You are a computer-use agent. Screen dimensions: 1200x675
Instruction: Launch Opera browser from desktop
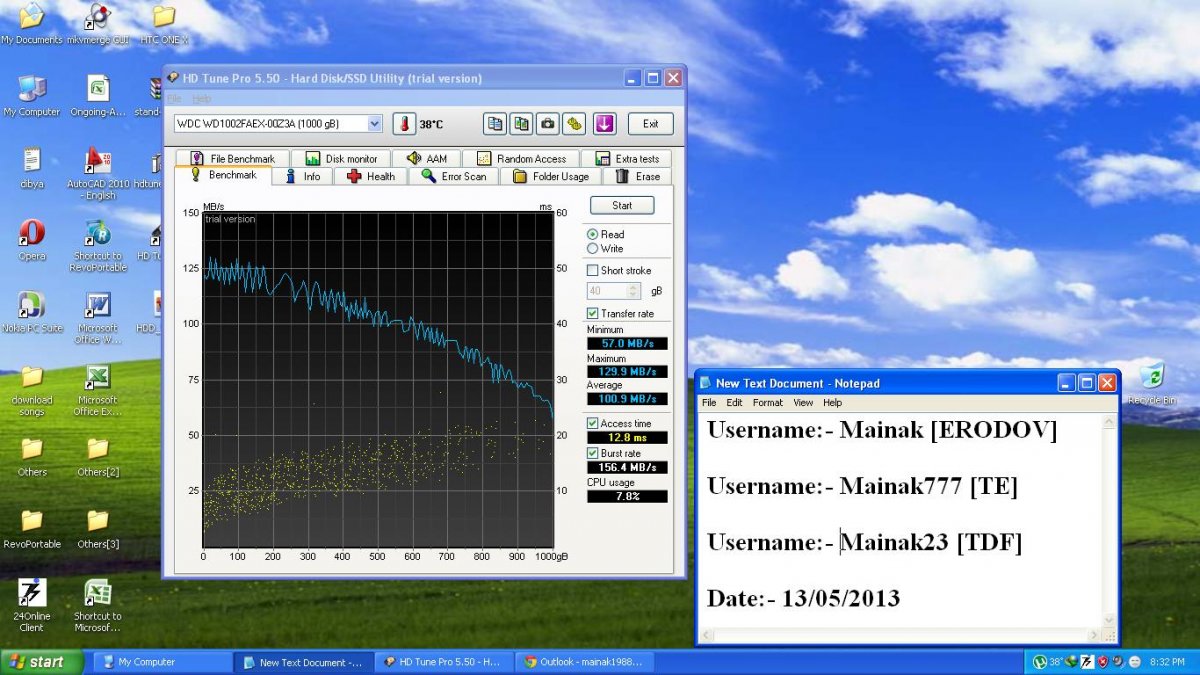[31, 240]
